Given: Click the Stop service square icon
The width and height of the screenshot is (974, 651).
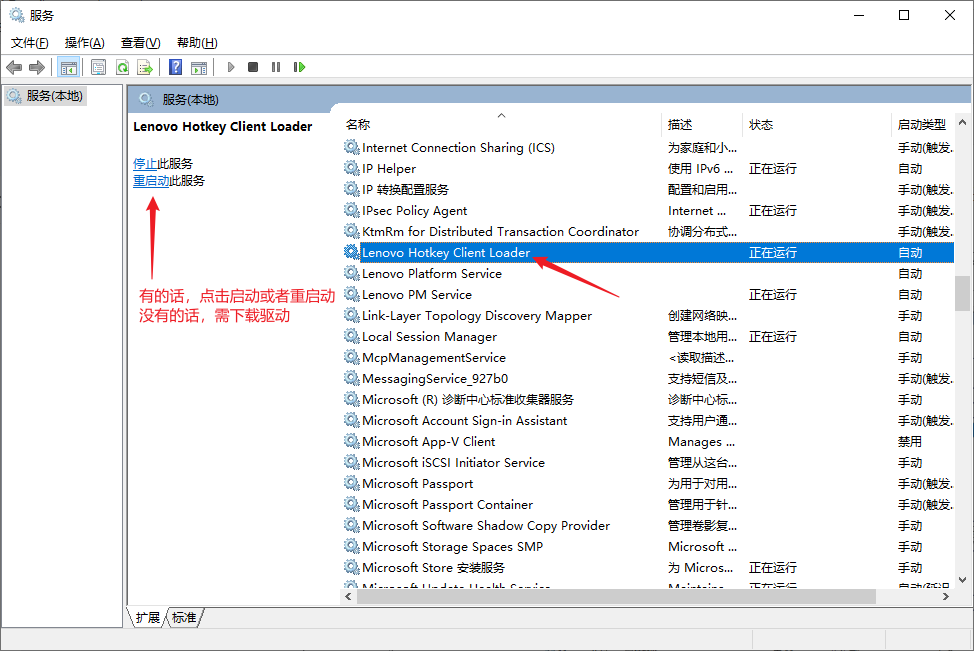Looking at the screenshot, I should point(253,67).
